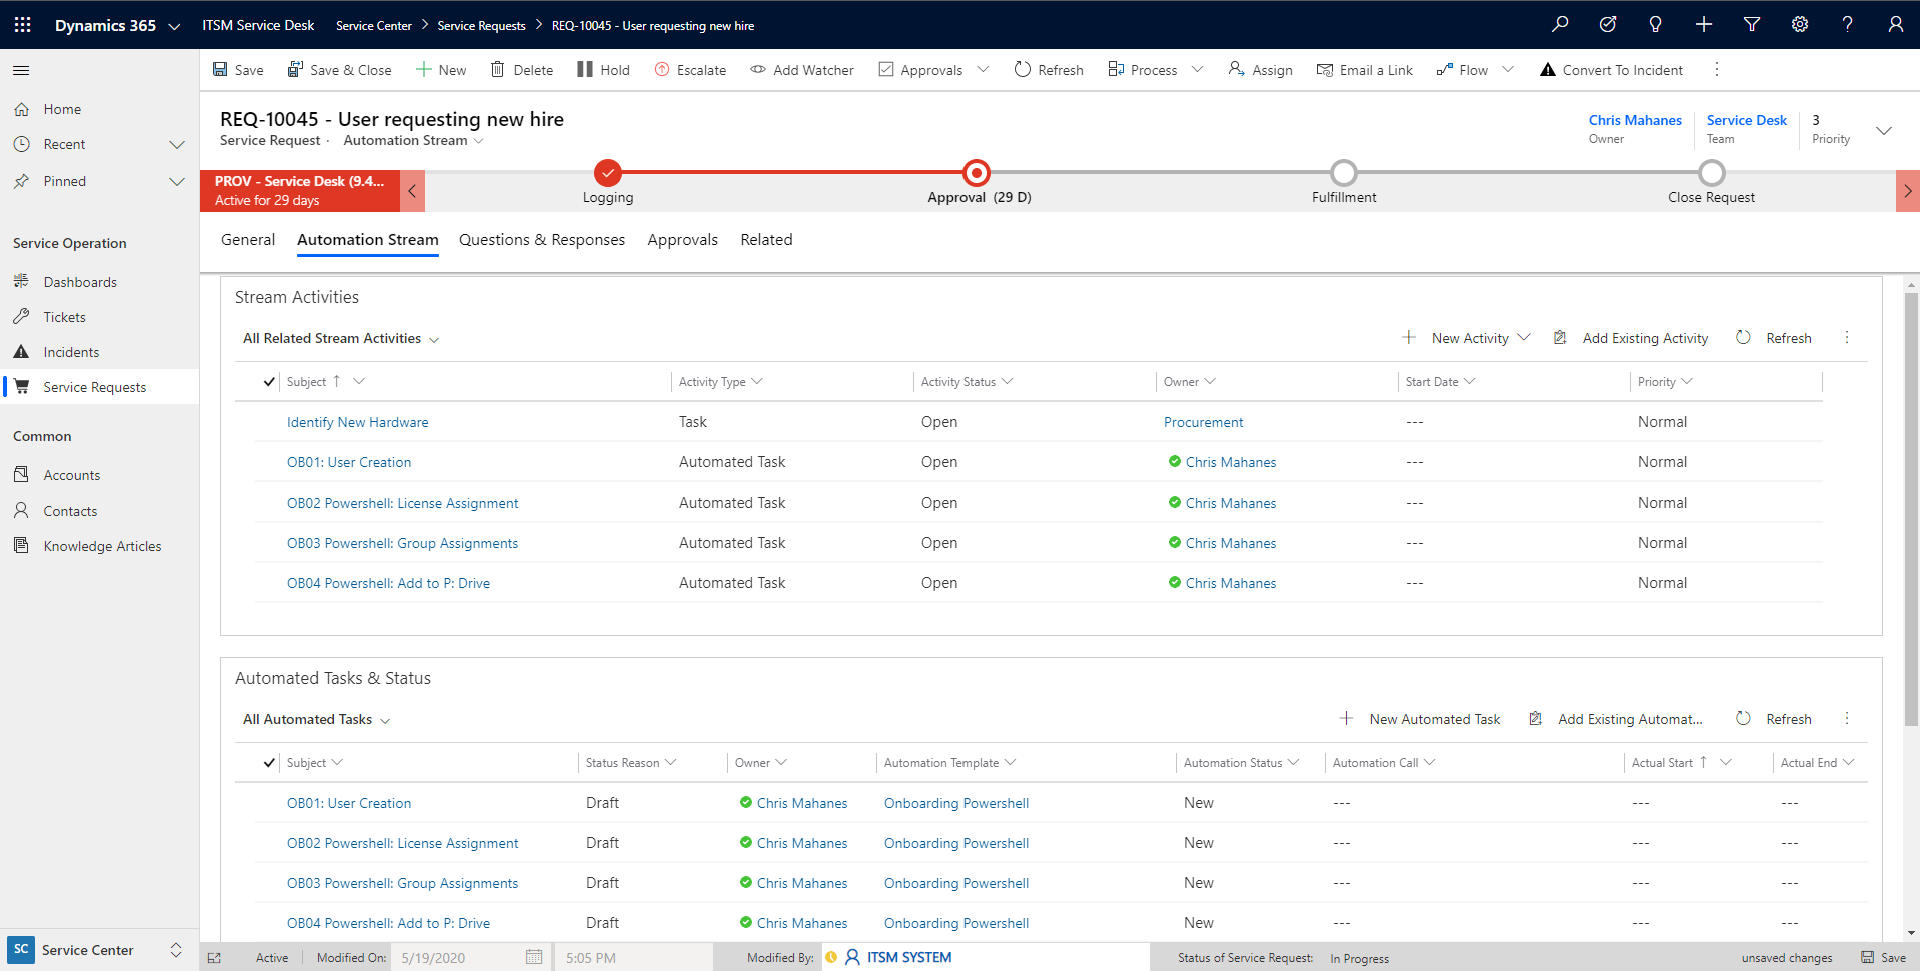Expand the Flow command dropdown arrow
Screen dimensions: 1920x971
click(x=1508, y=70)
